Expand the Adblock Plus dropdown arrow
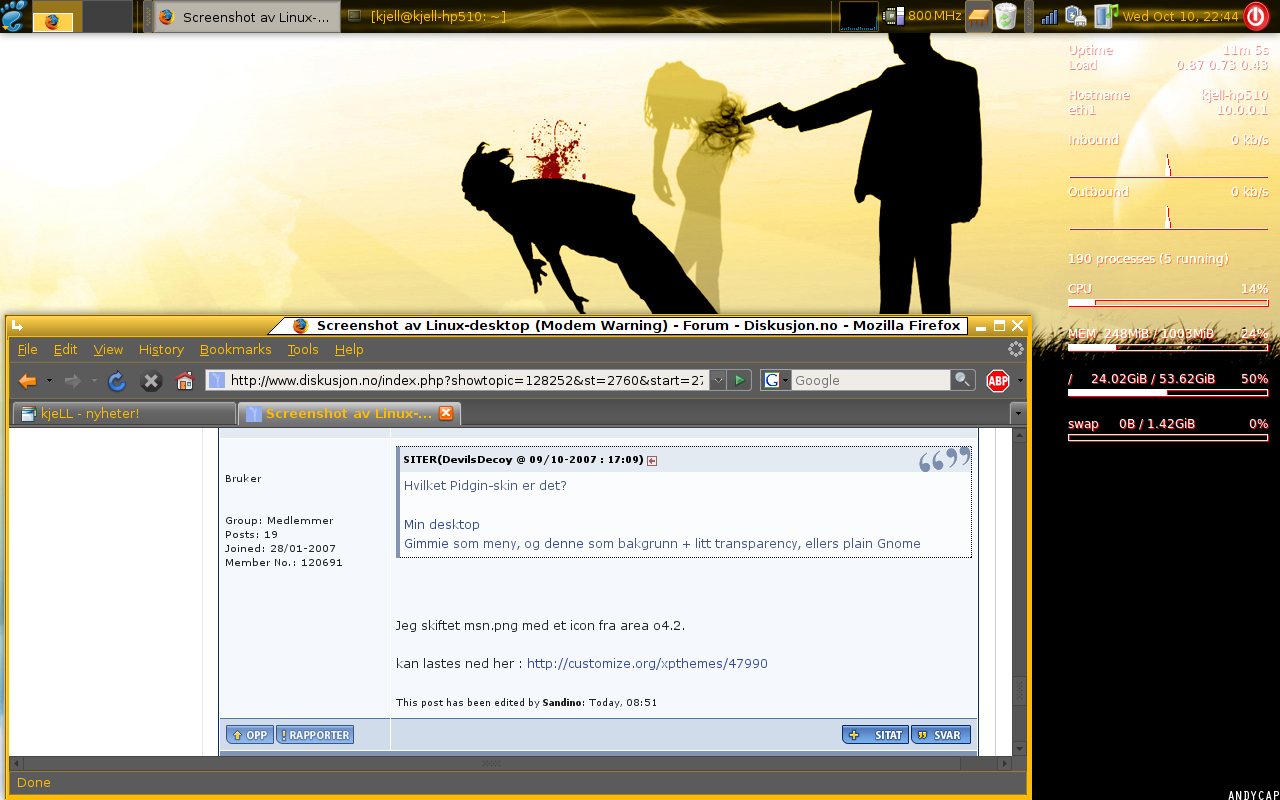This screenshot has width=1280, height=800. pyautogui.click(x=1020, y=380)
